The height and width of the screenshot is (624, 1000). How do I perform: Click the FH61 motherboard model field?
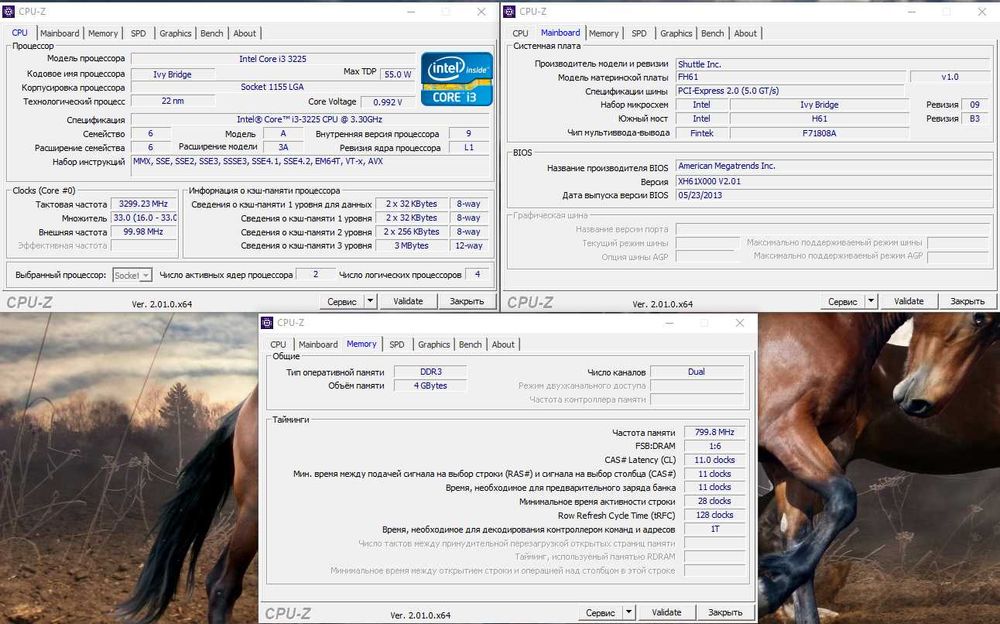[790, 77]
